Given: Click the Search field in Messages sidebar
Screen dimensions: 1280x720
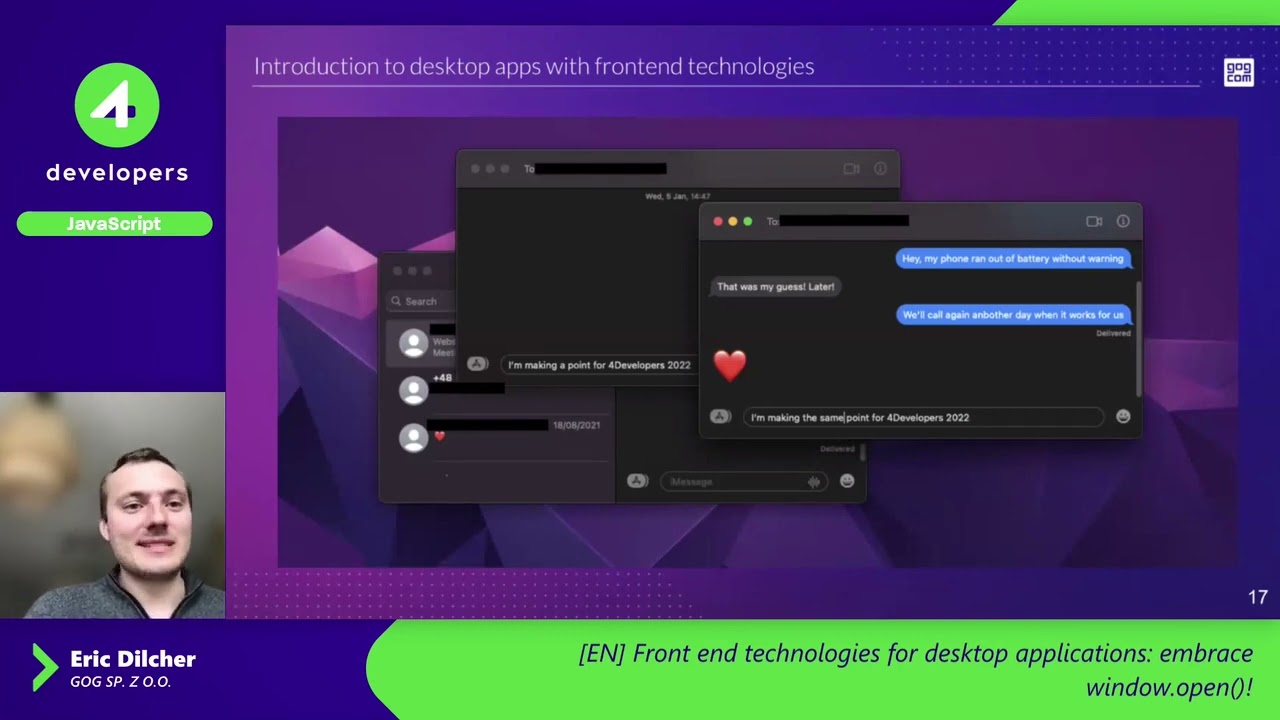Looking at the screenshot, I should click(x=422, y=301).
